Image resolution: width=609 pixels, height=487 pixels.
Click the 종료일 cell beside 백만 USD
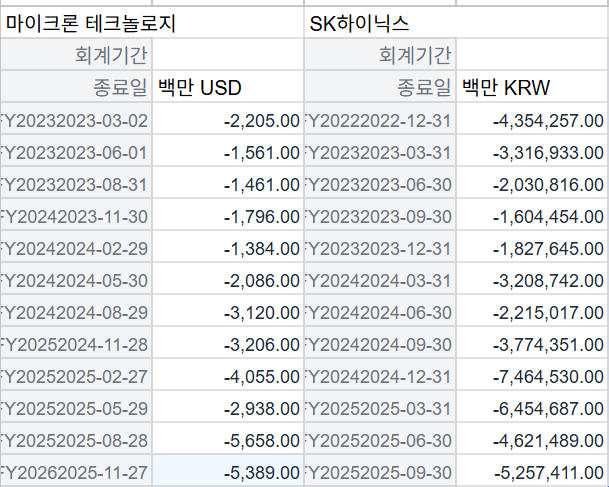(x=76, y=87)
